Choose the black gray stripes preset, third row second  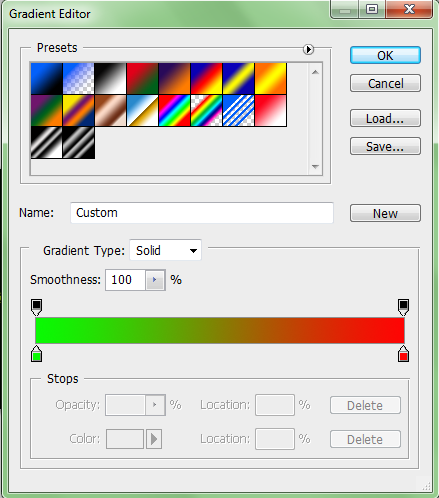click(x=78, y=143)
